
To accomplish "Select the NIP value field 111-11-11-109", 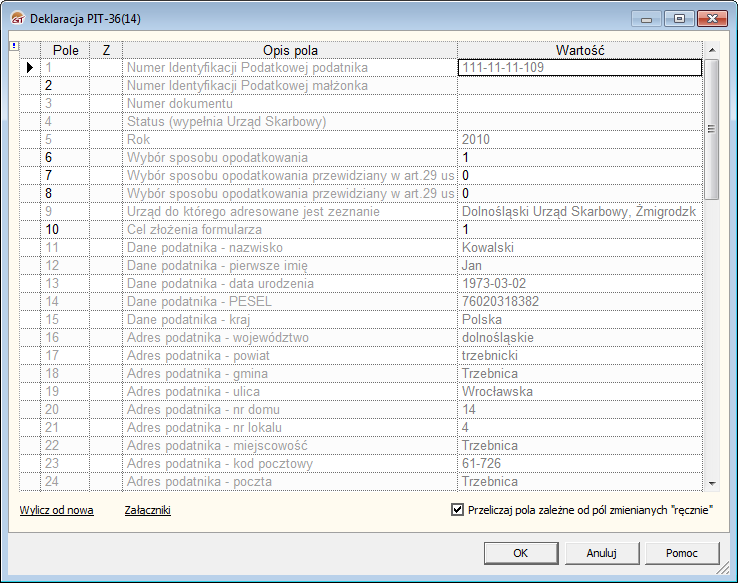I will pyautogui.click(x=580, y=68).
